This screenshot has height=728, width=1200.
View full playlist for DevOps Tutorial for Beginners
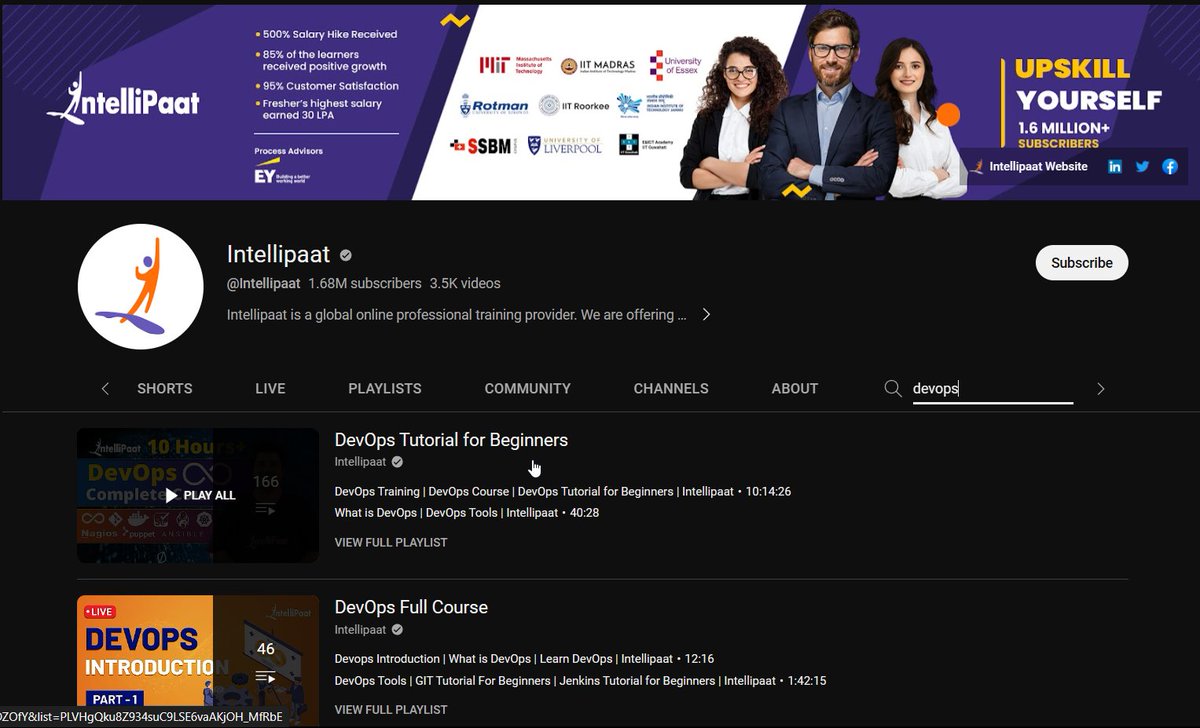pyautogui.click(x=391, y=542)
